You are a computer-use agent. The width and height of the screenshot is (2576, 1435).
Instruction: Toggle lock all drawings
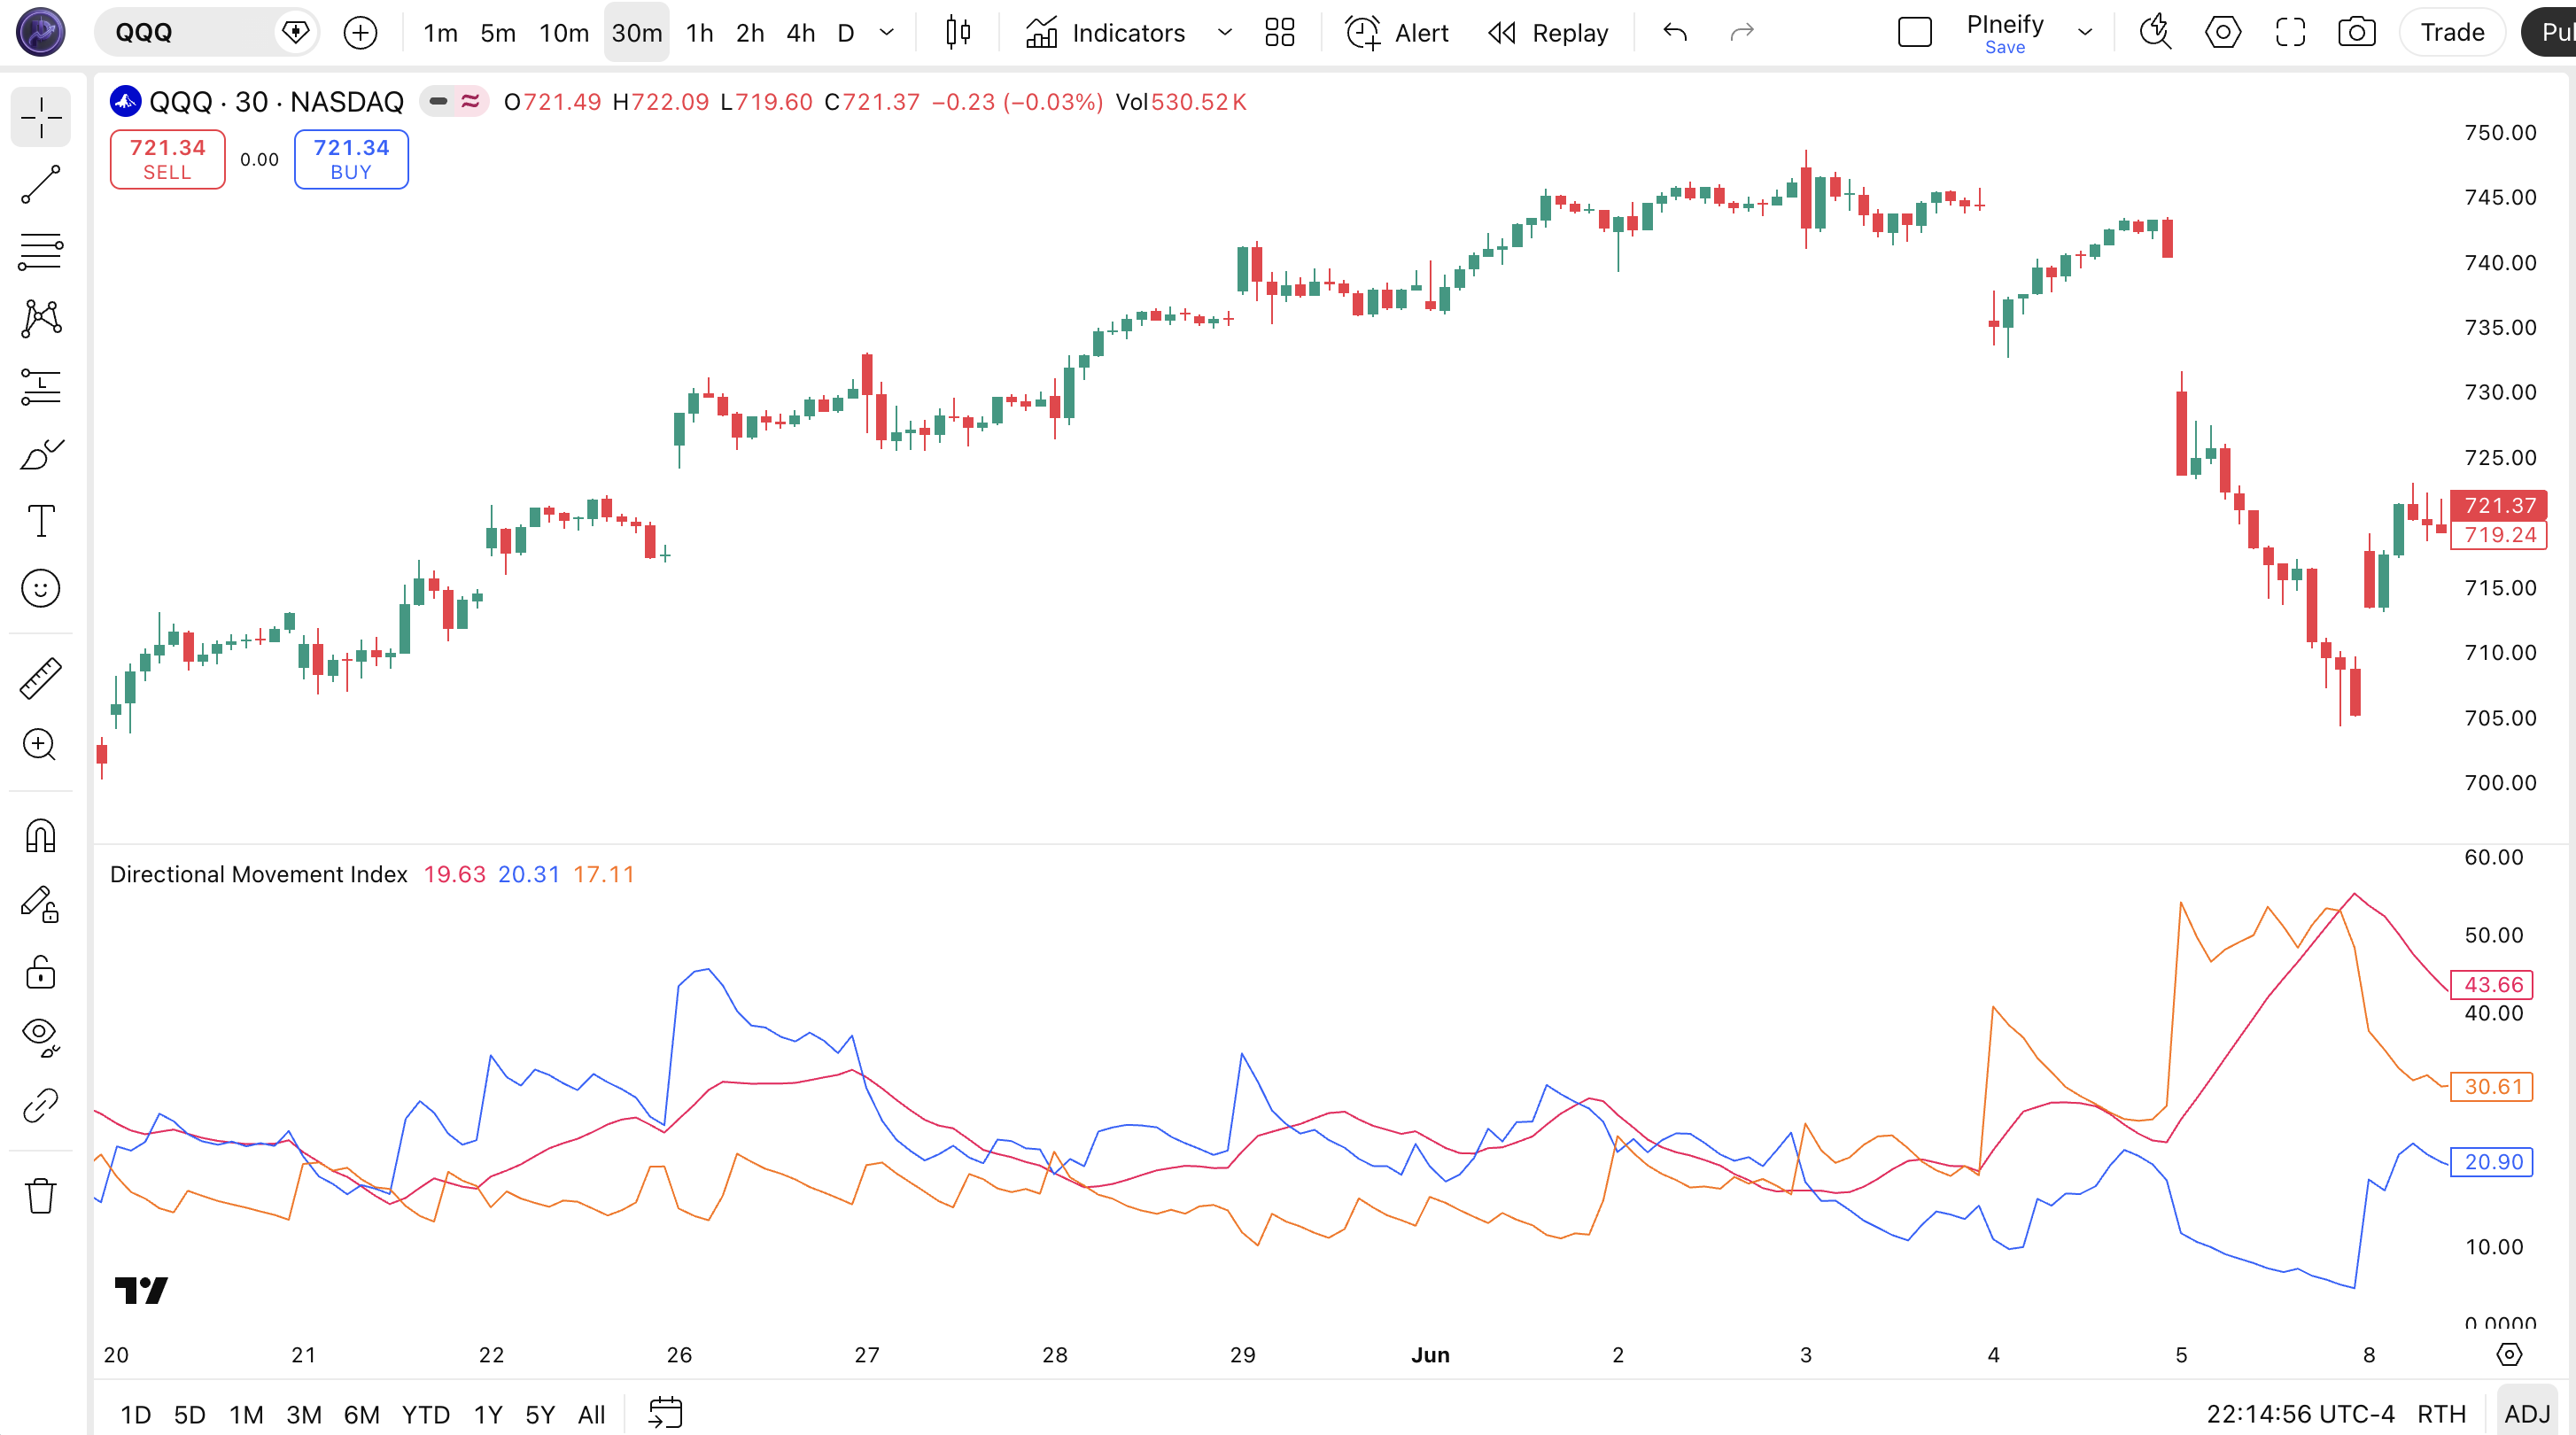point(41,971)
